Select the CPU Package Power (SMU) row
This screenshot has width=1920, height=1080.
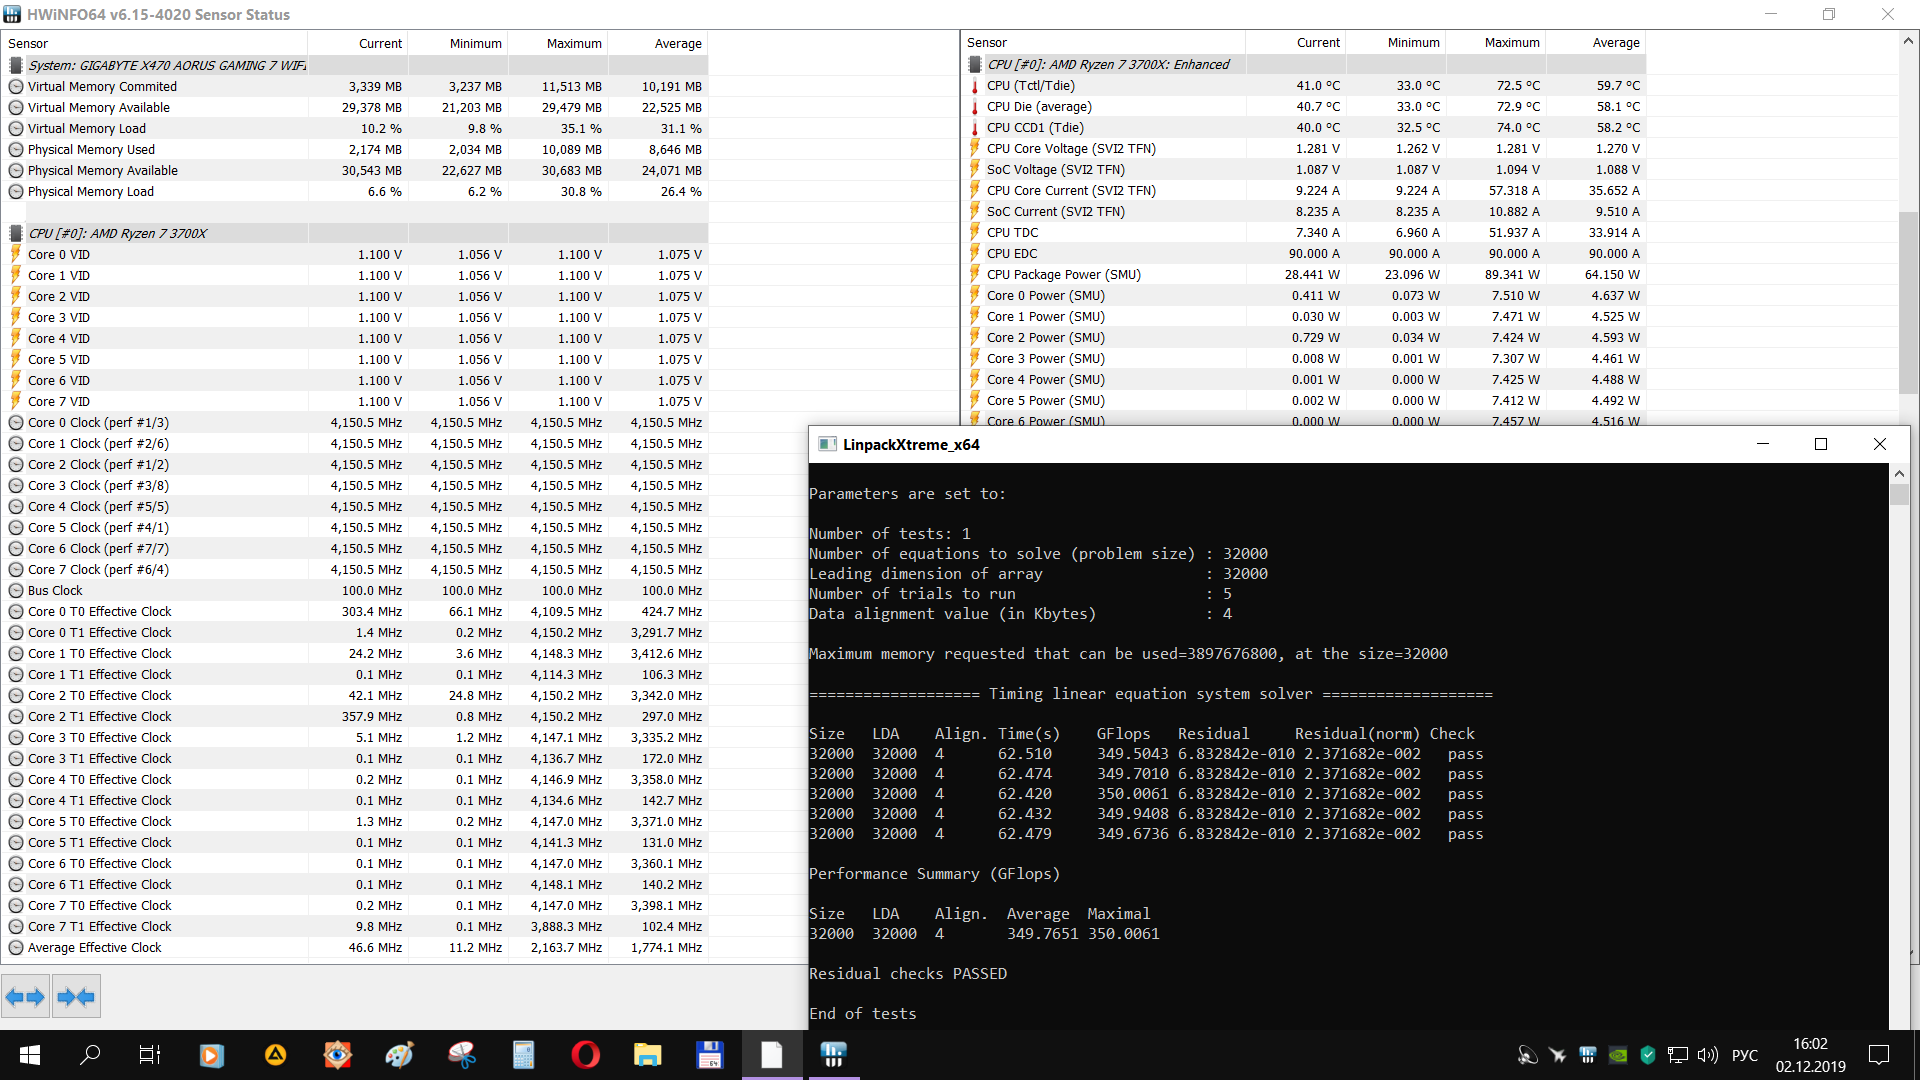tap(1063, 274)
